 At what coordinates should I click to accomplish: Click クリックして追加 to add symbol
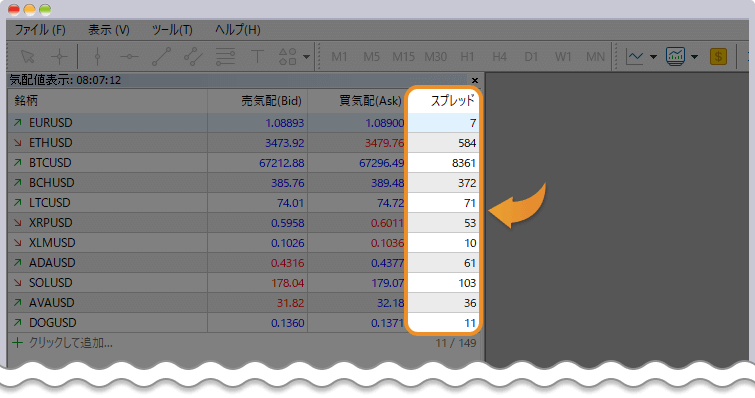[x=71, y=343]
